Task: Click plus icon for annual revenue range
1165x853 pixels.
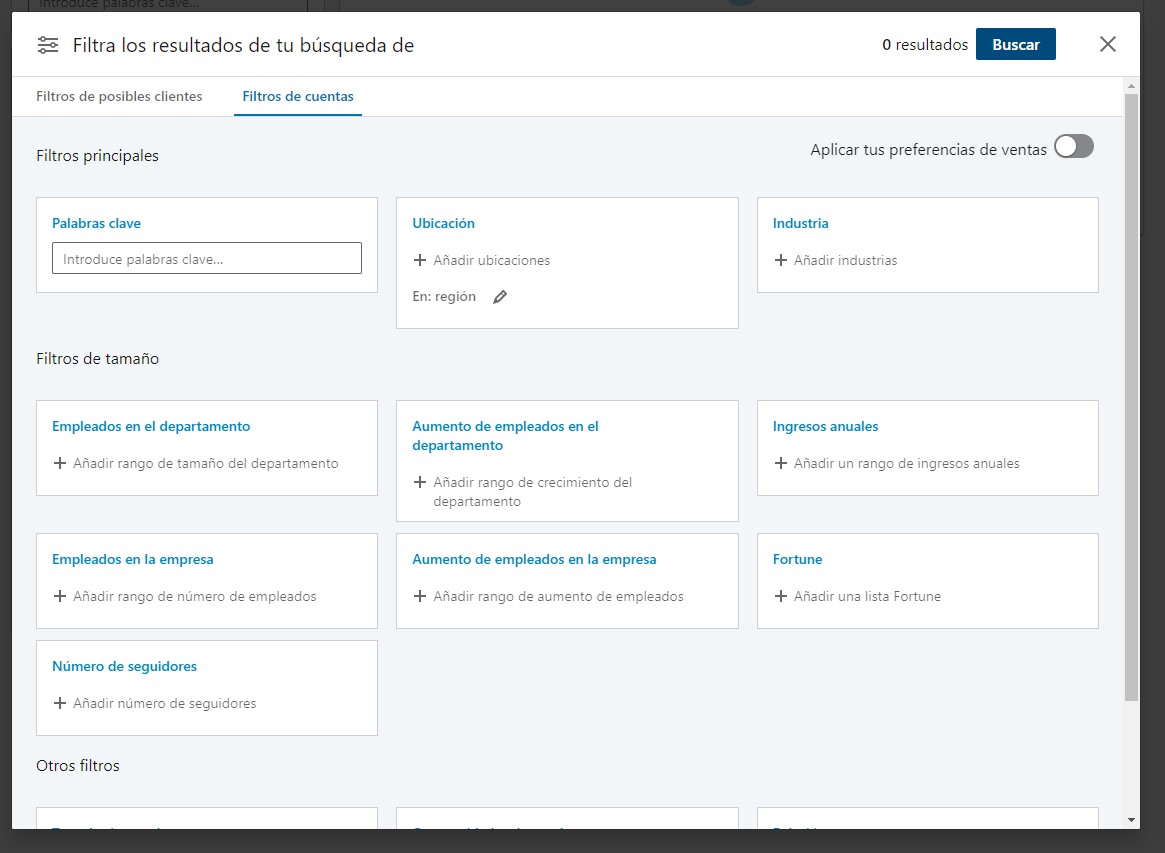Action: pyautogui.click(x=781, y=463)
